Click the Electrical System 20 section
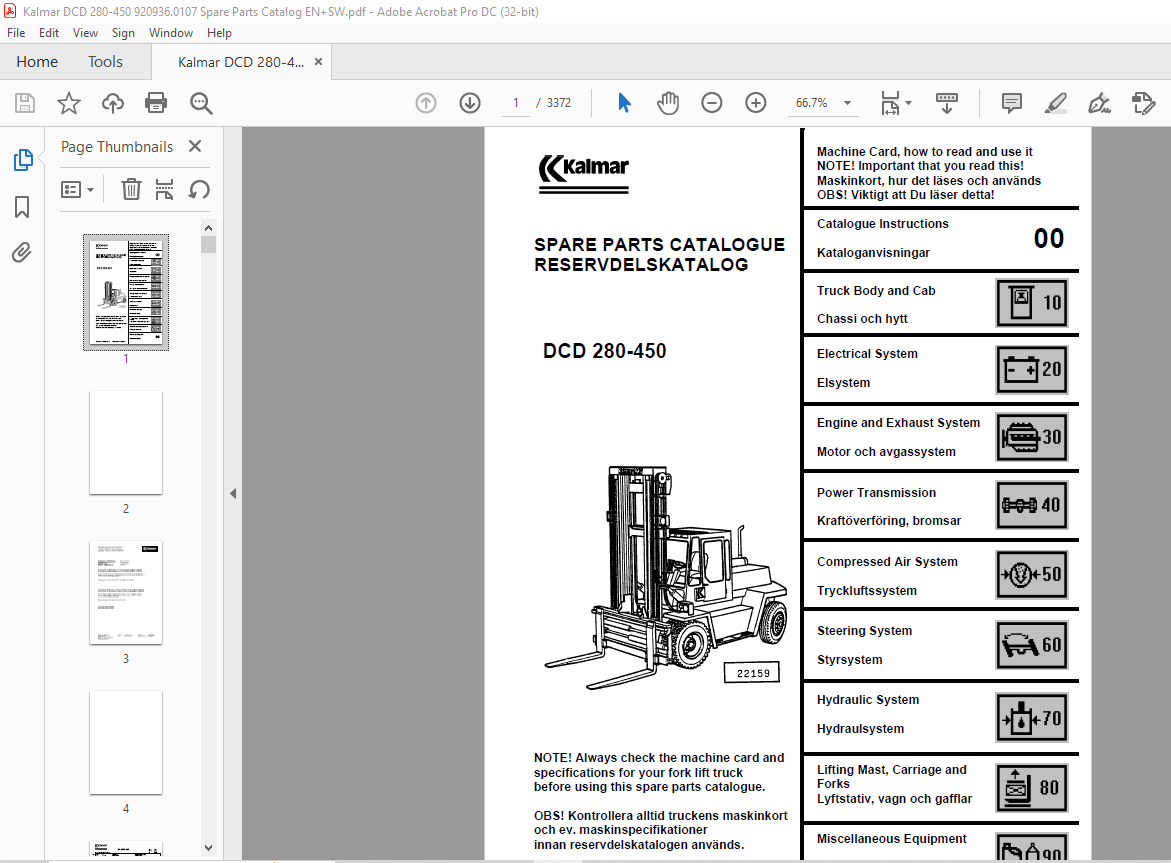 pyautogui.click(x=941, y=369)
